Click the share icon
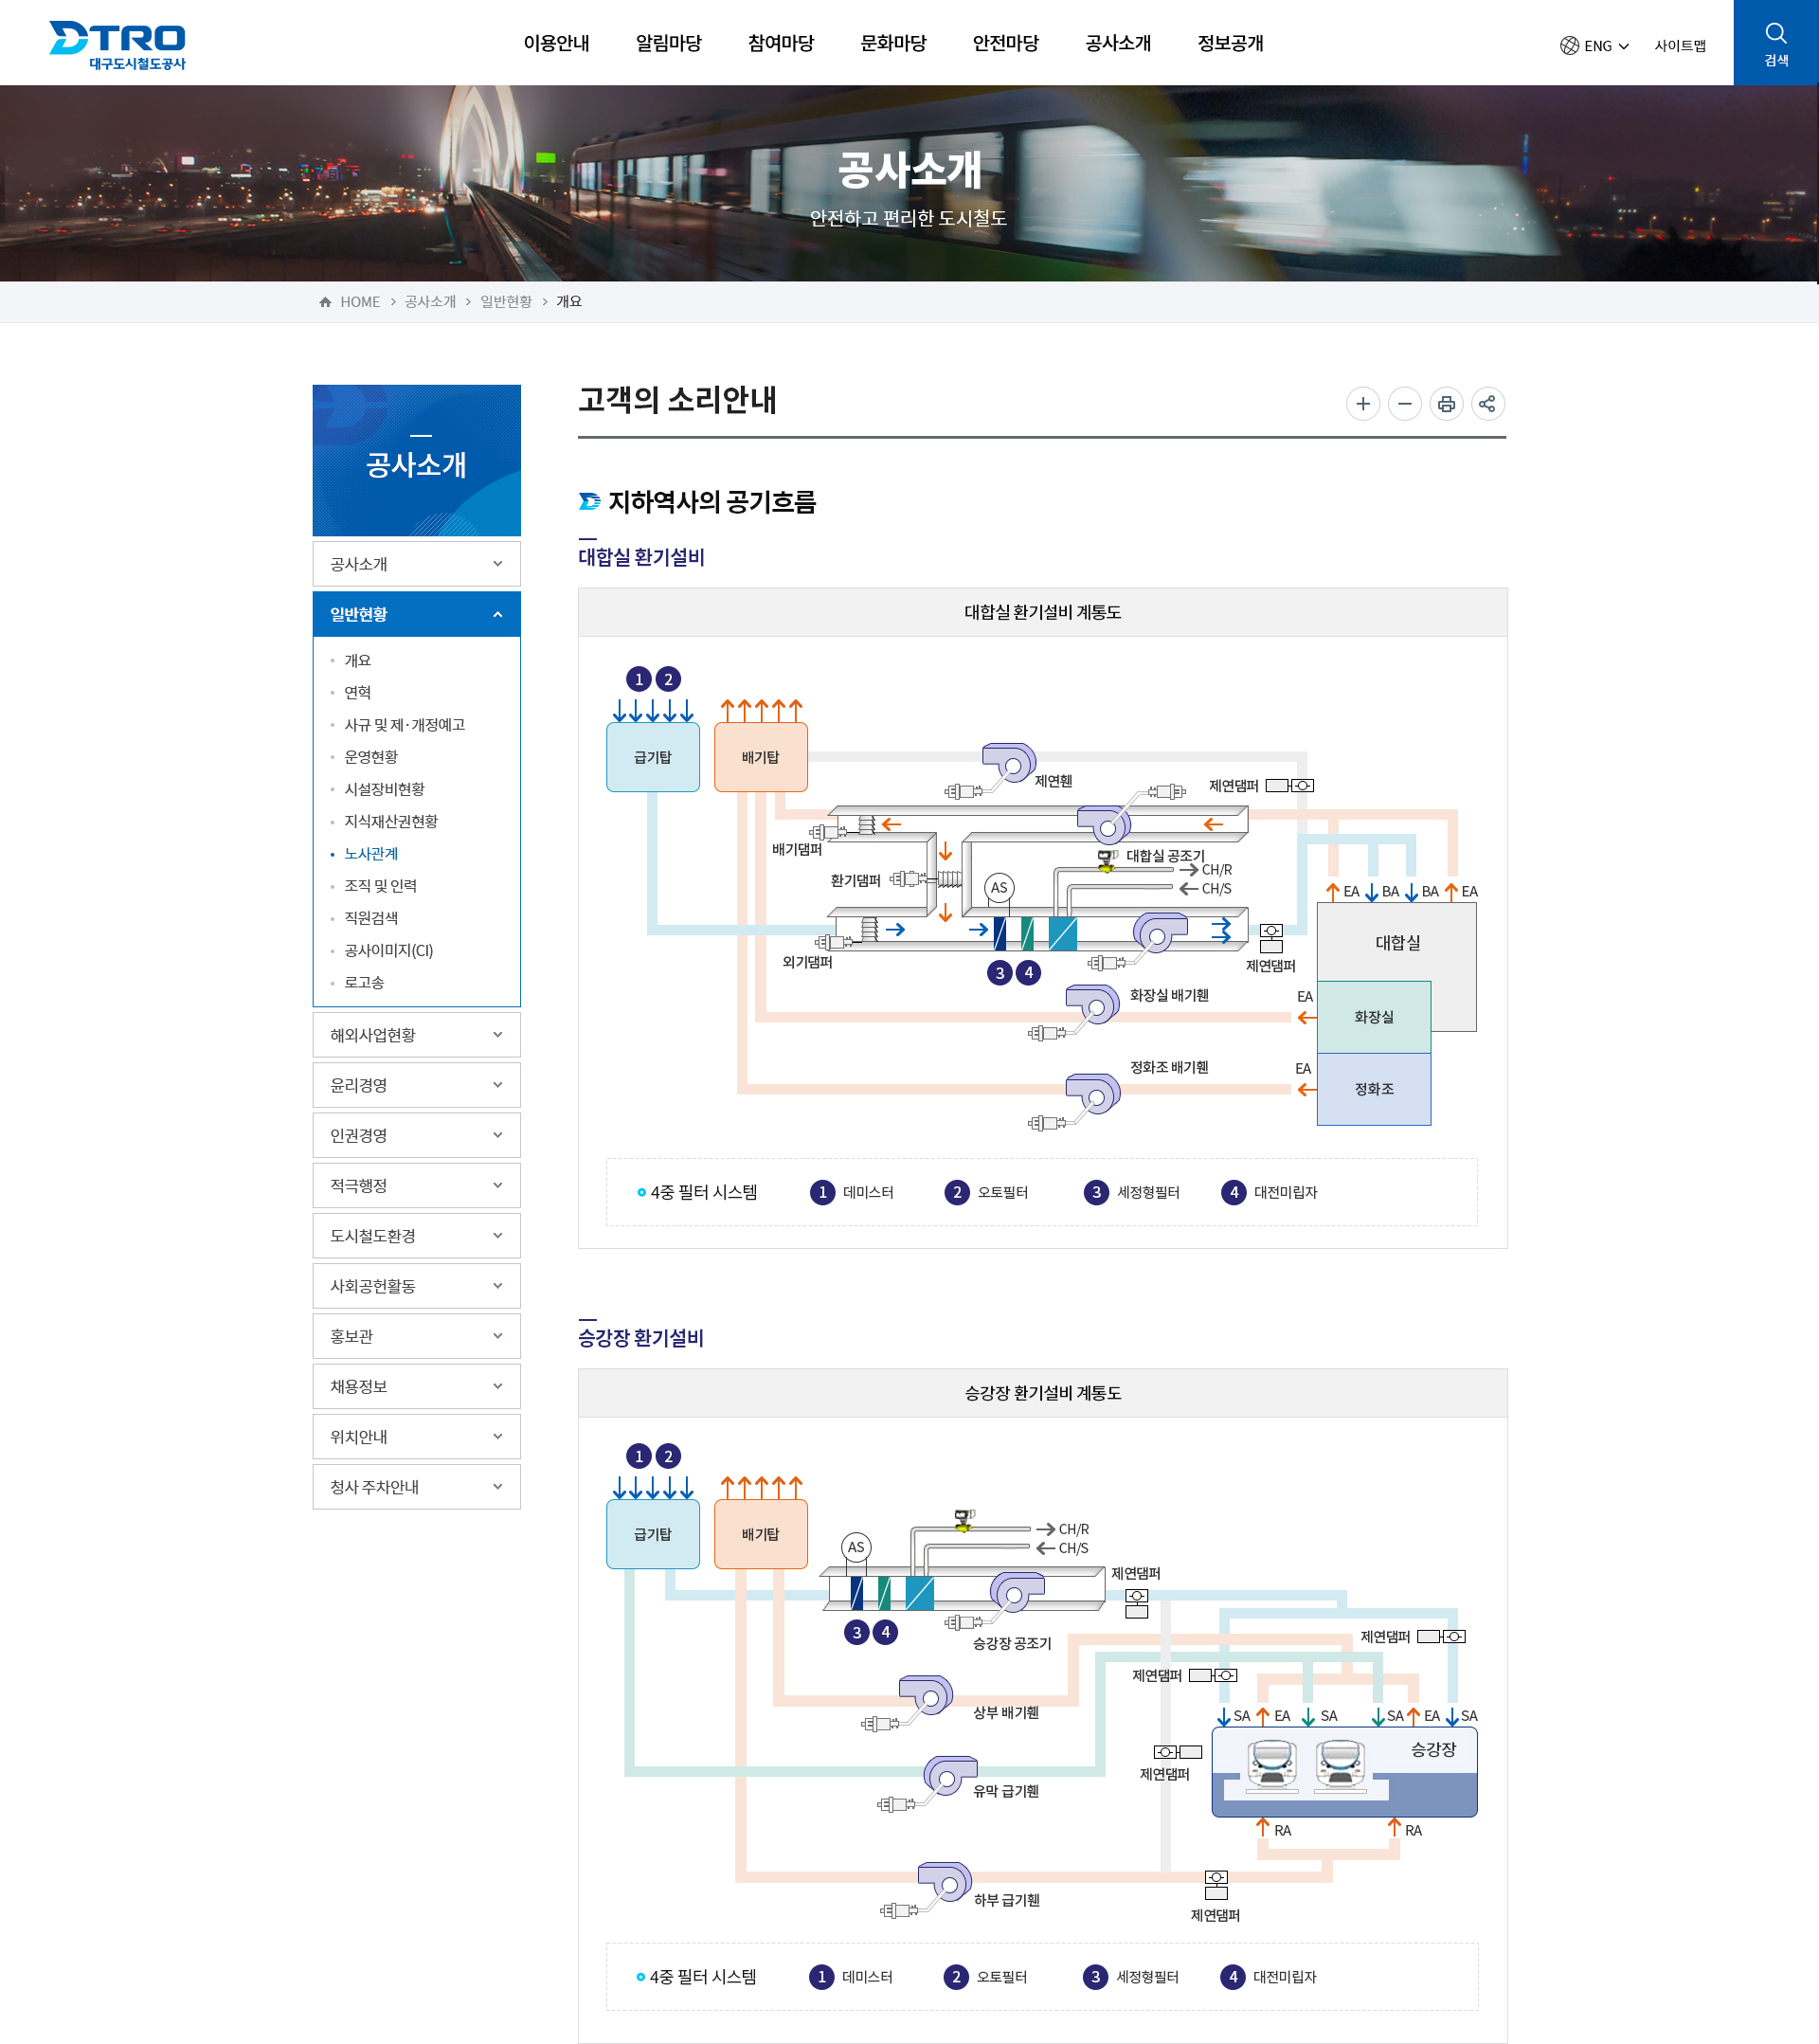This screenshot has width=1819, height=2044. point(1487,404)
